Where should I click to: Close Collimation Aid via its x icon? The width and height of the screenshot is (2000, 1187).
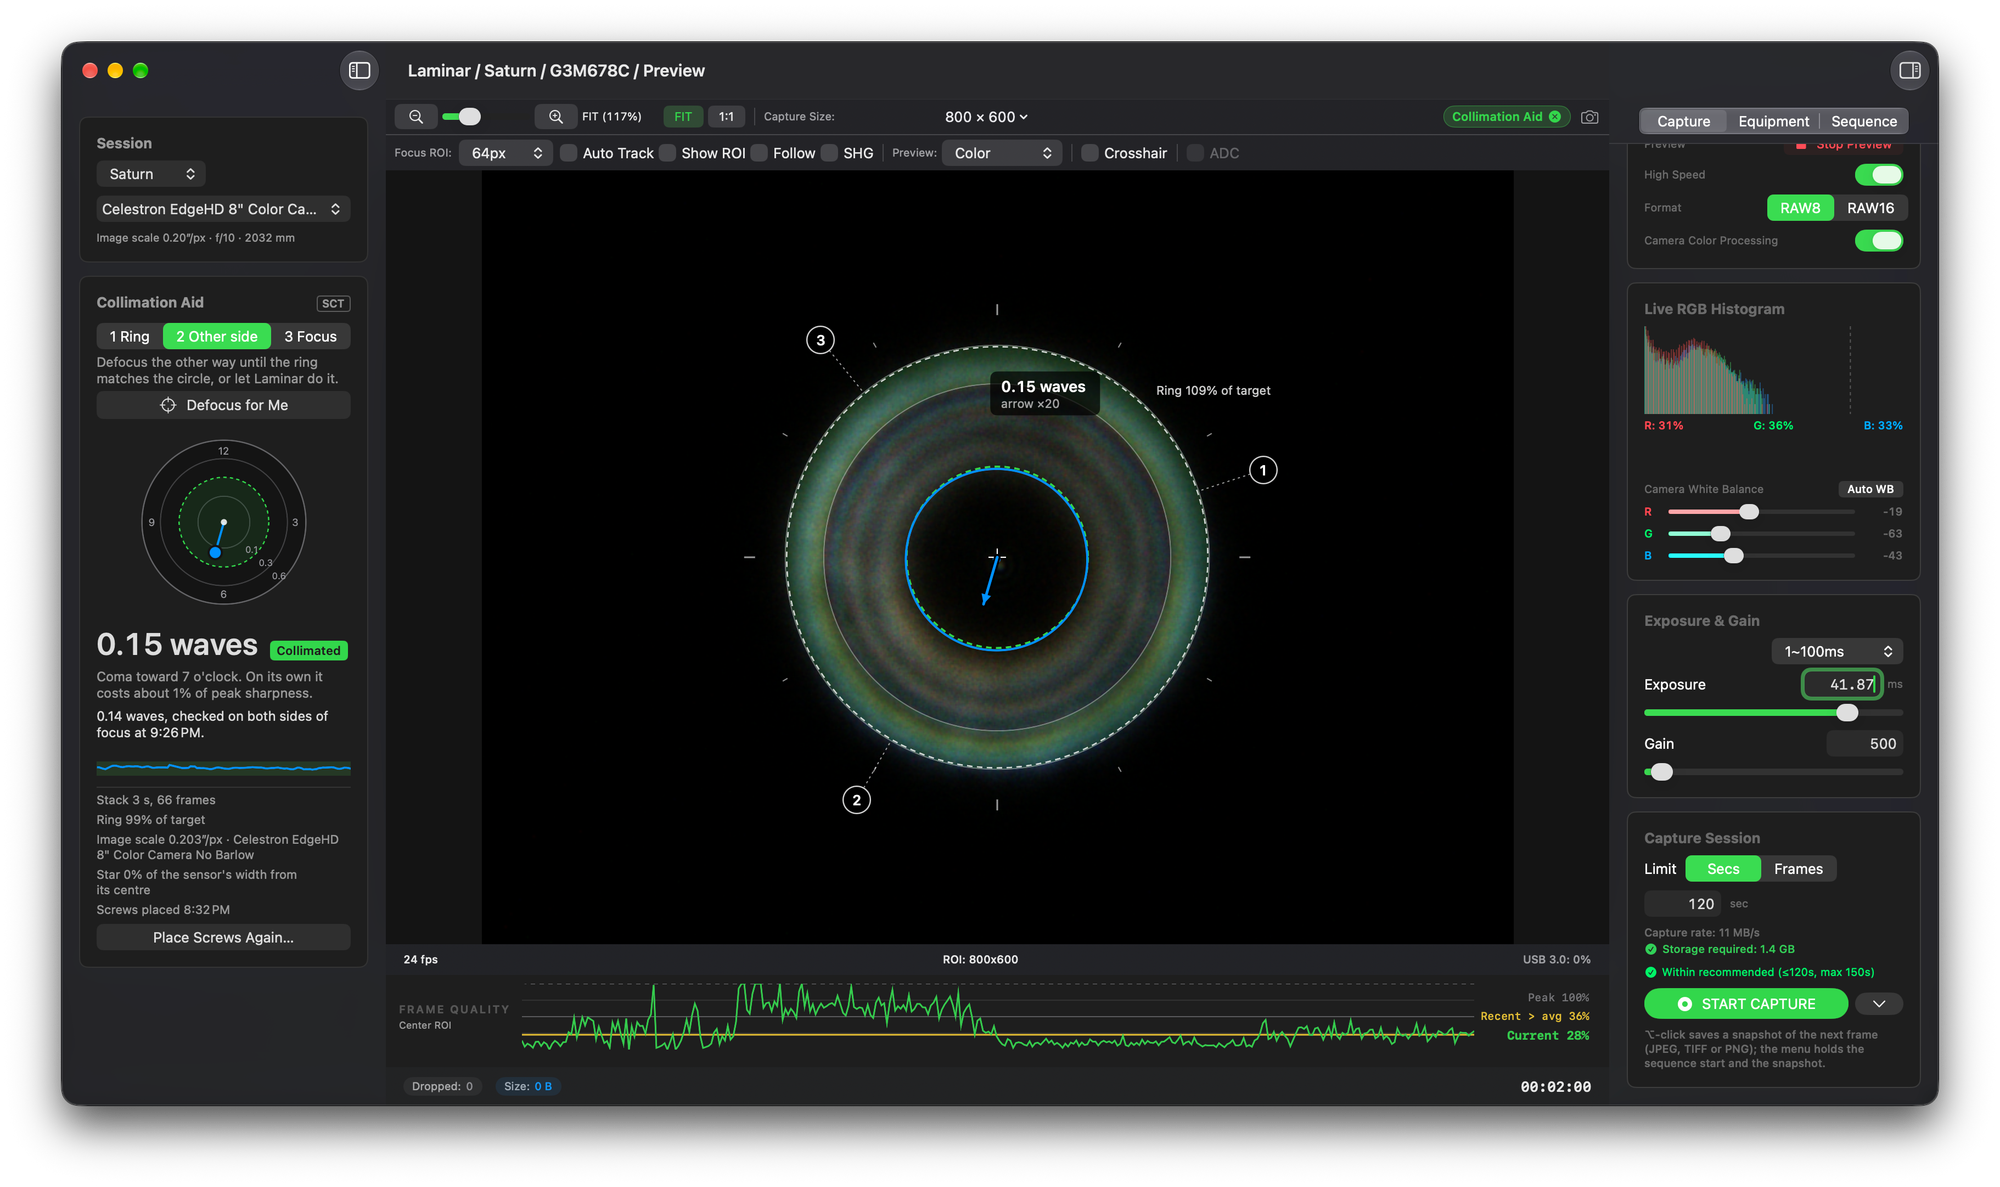point(1555,117)
